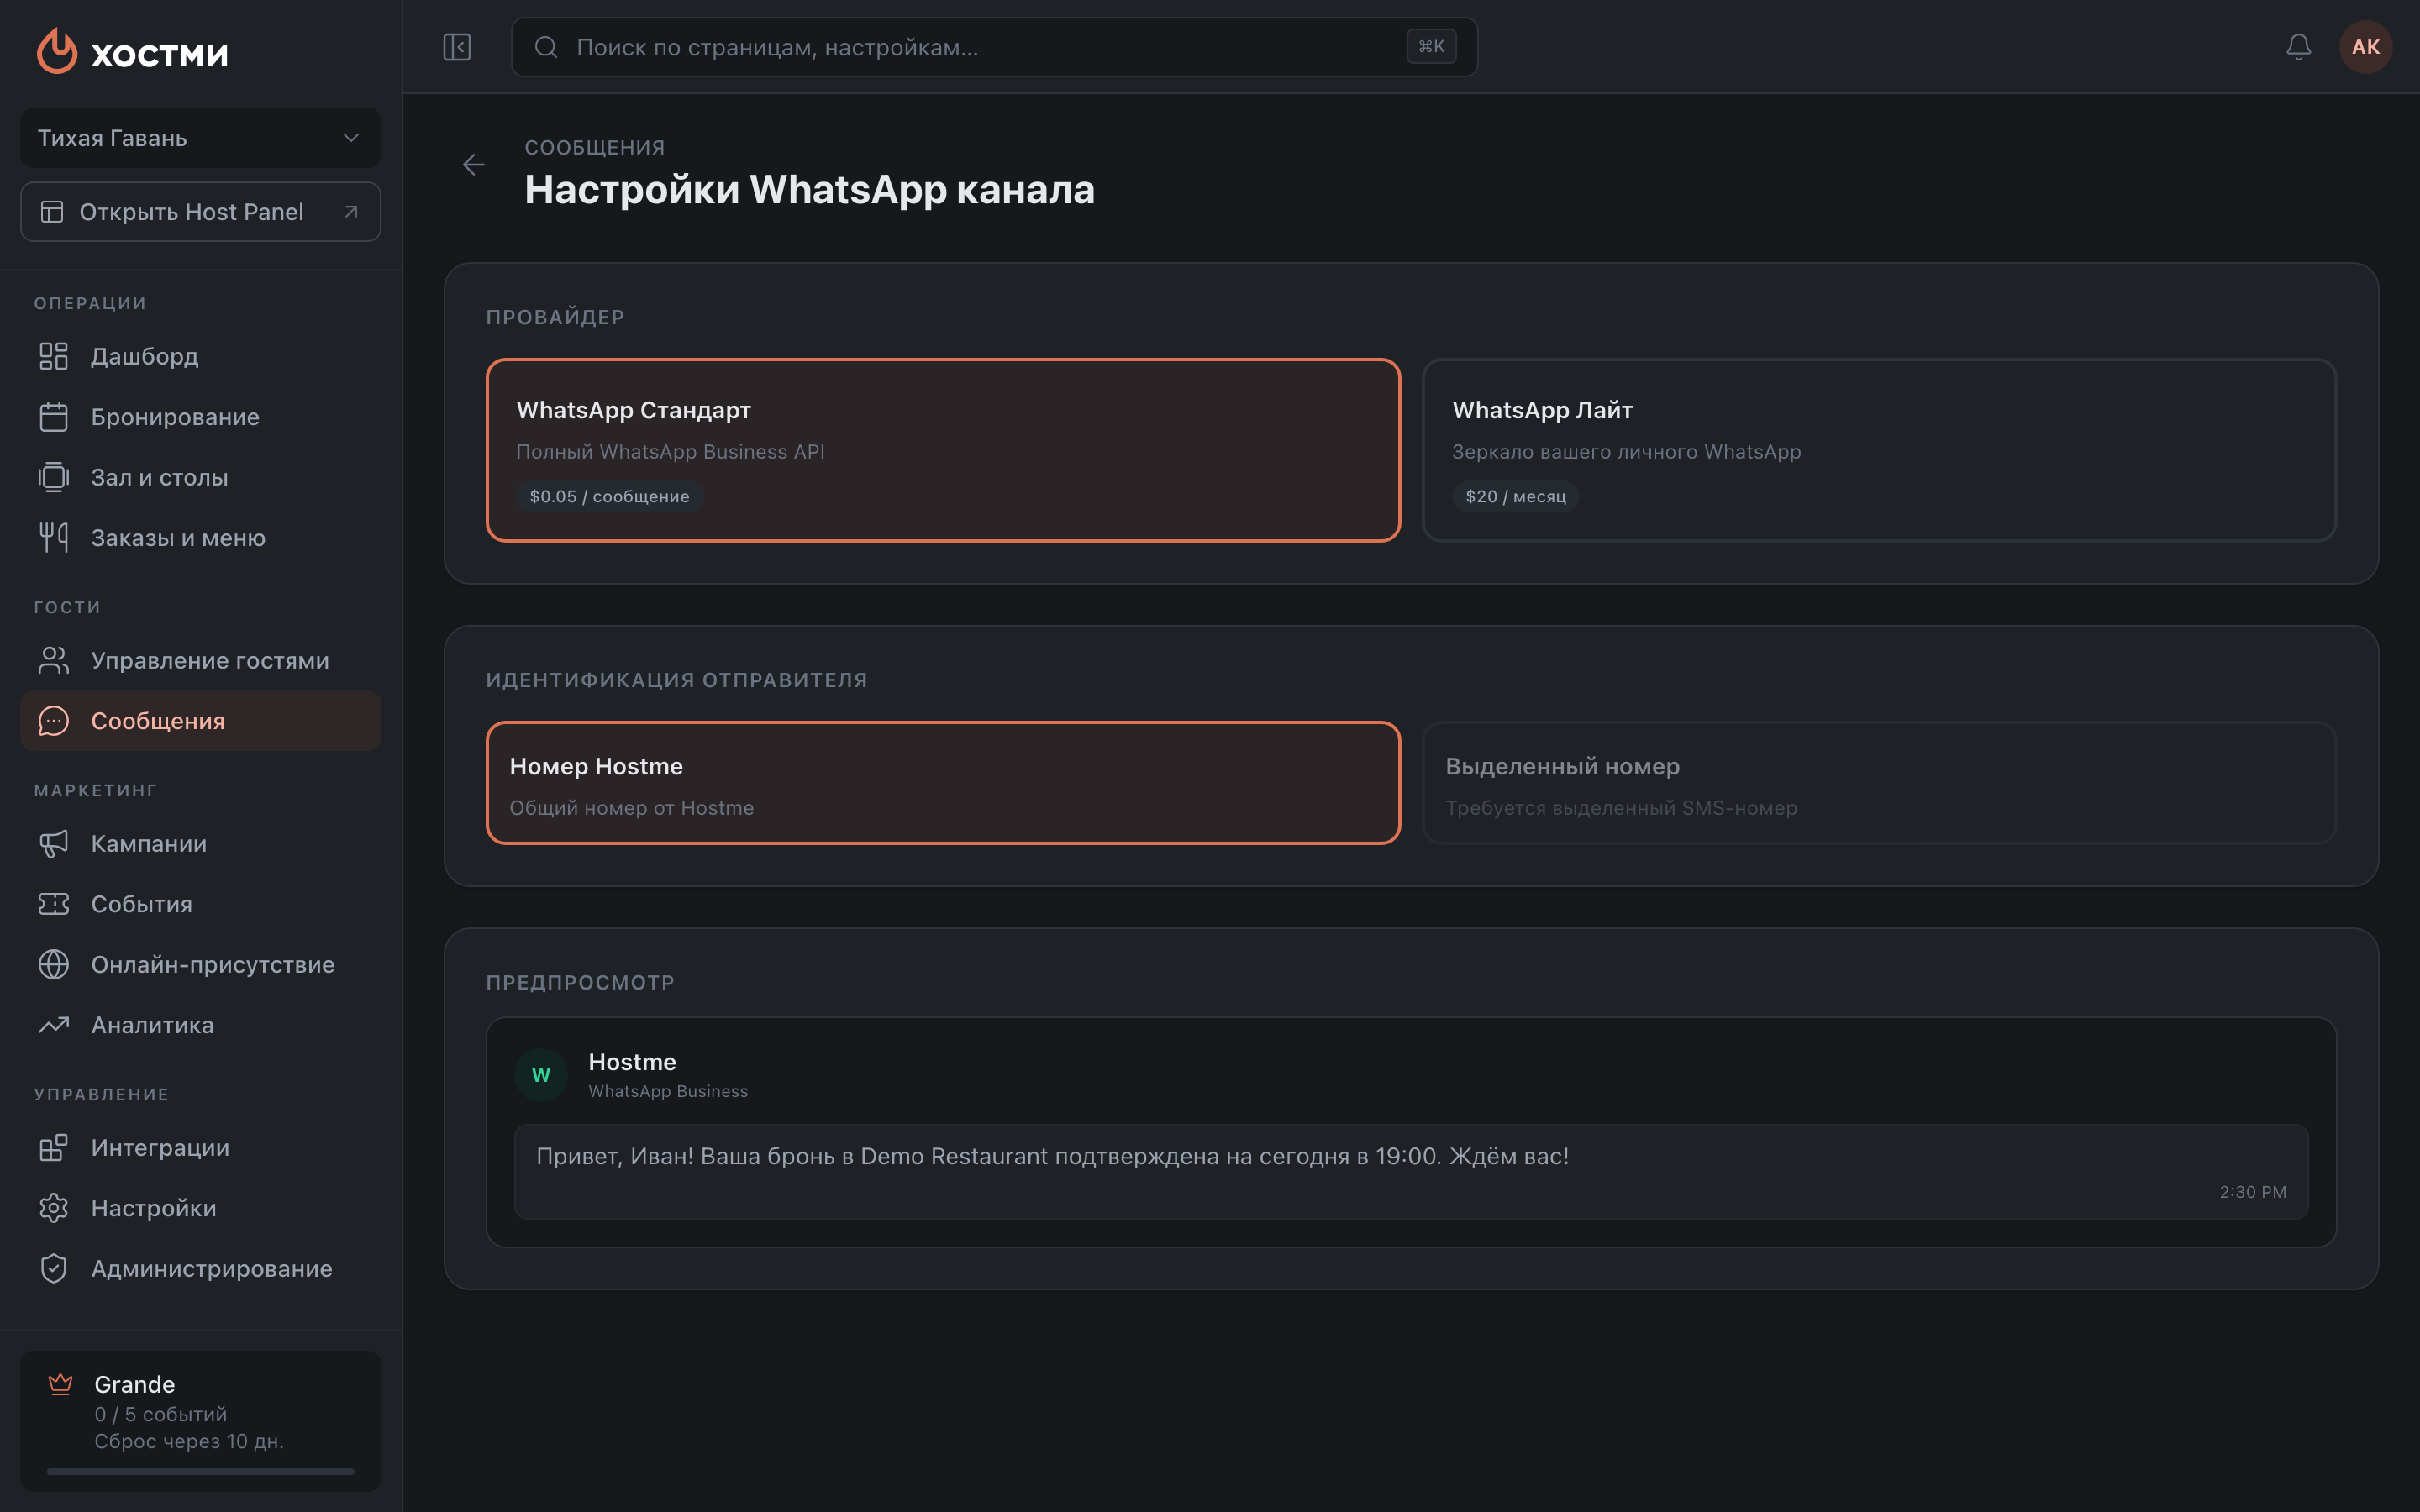Click the Настройки gear icon

[x=54, y=1208]
